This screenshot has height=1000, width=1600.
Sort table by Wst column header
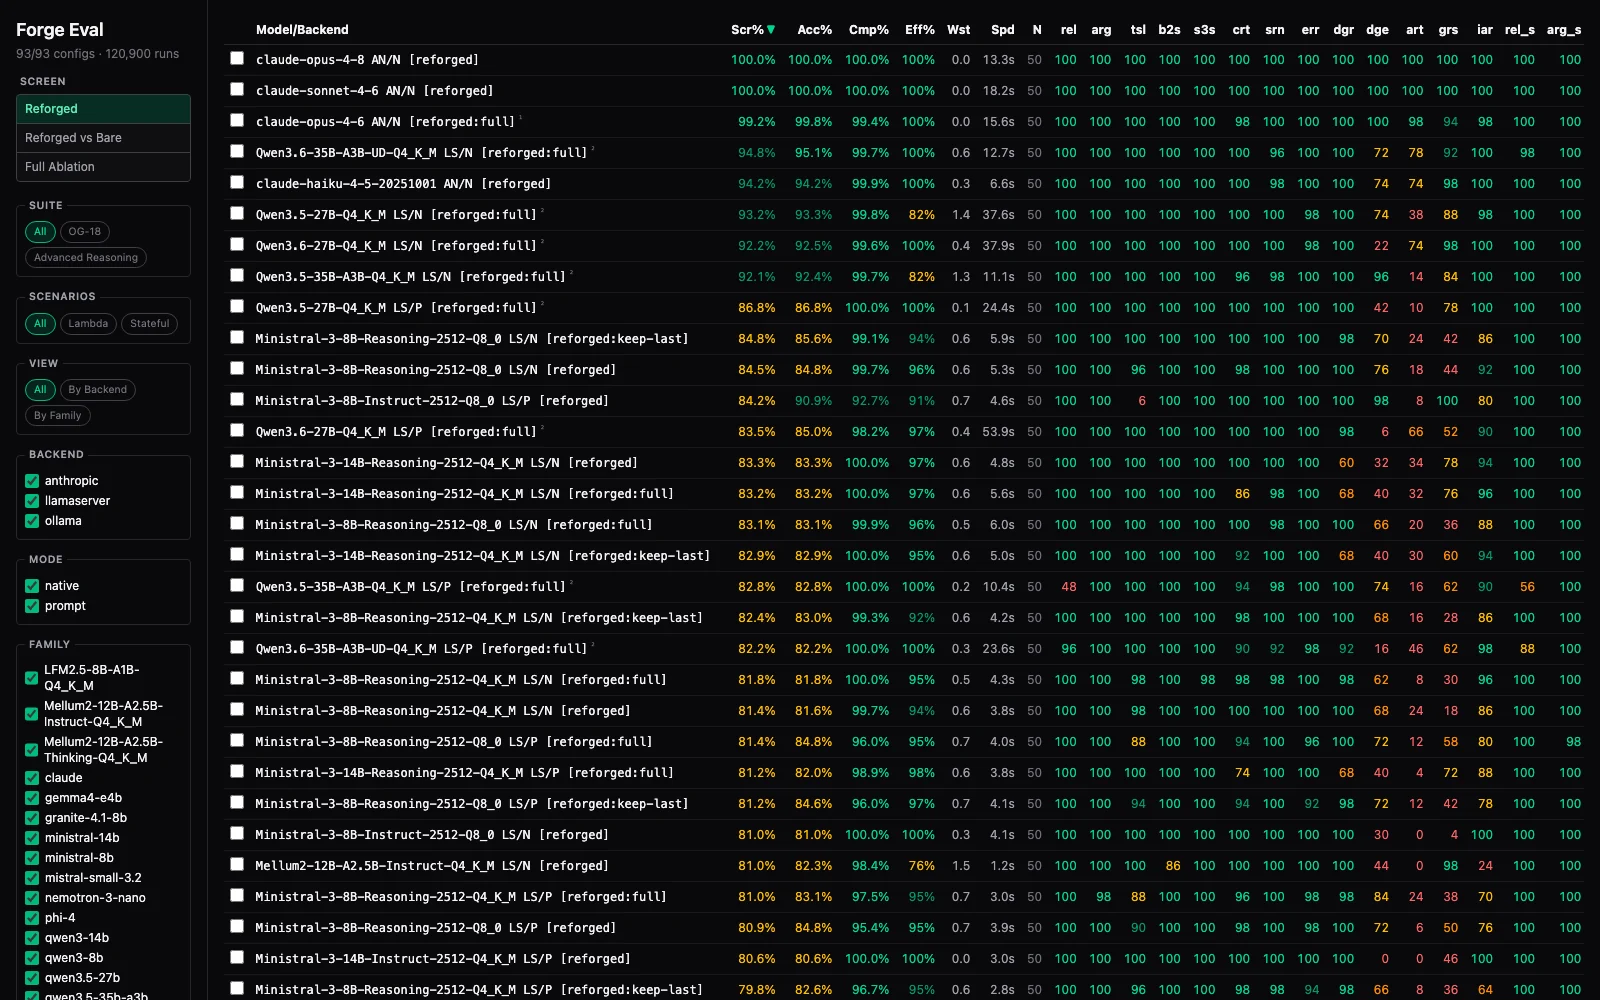point(958,30)
